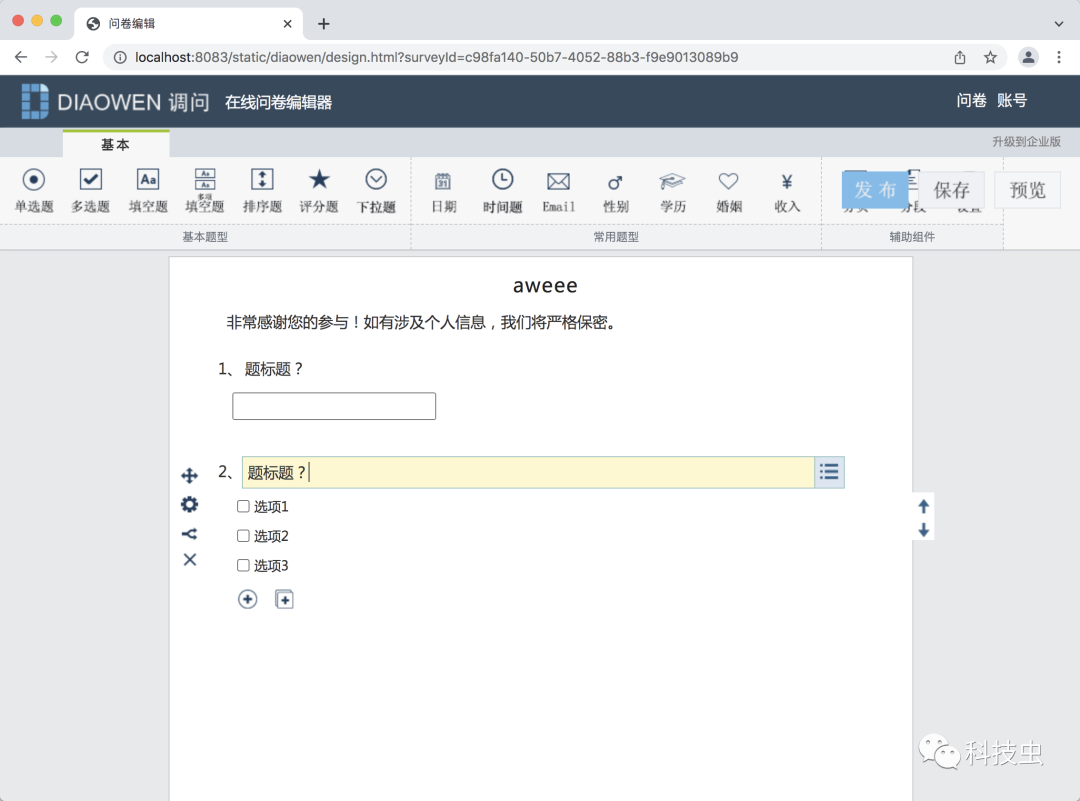Delete question 2 with the X icon
1080x801 pixels.
coord(190,560)
